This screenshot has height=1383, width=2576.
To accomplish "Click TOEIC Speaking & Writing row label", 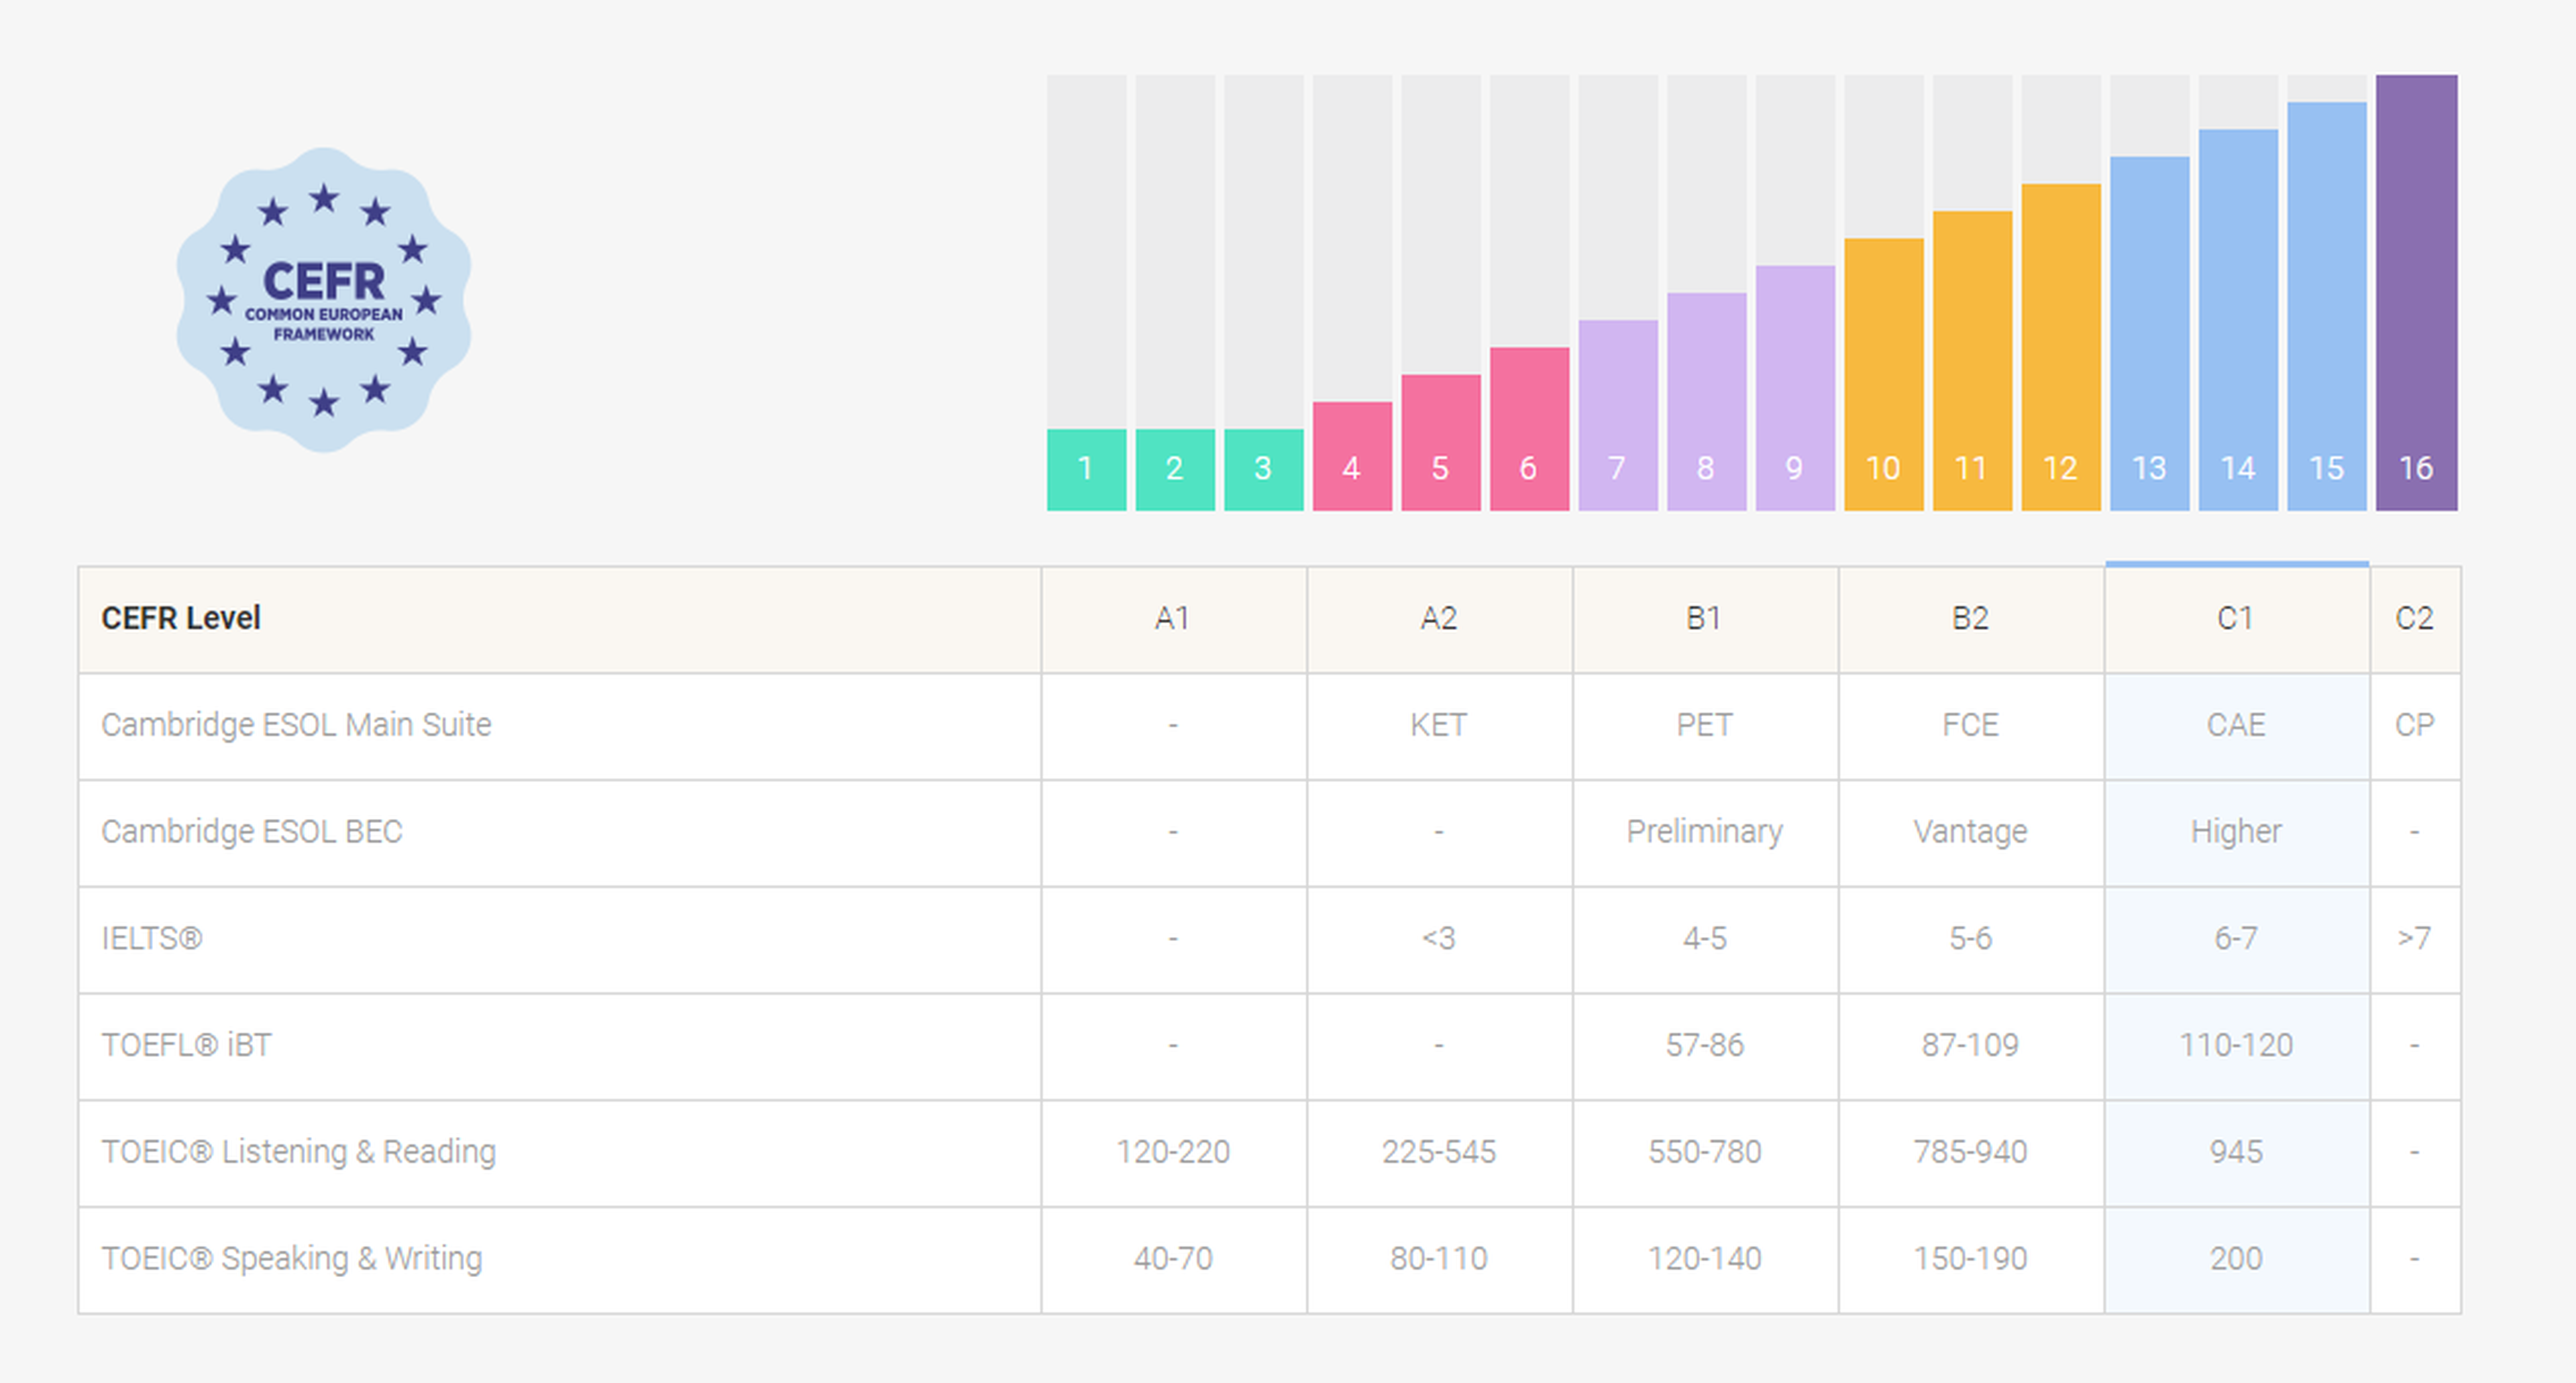I will pyautogui.click(x=291, y=1259).
